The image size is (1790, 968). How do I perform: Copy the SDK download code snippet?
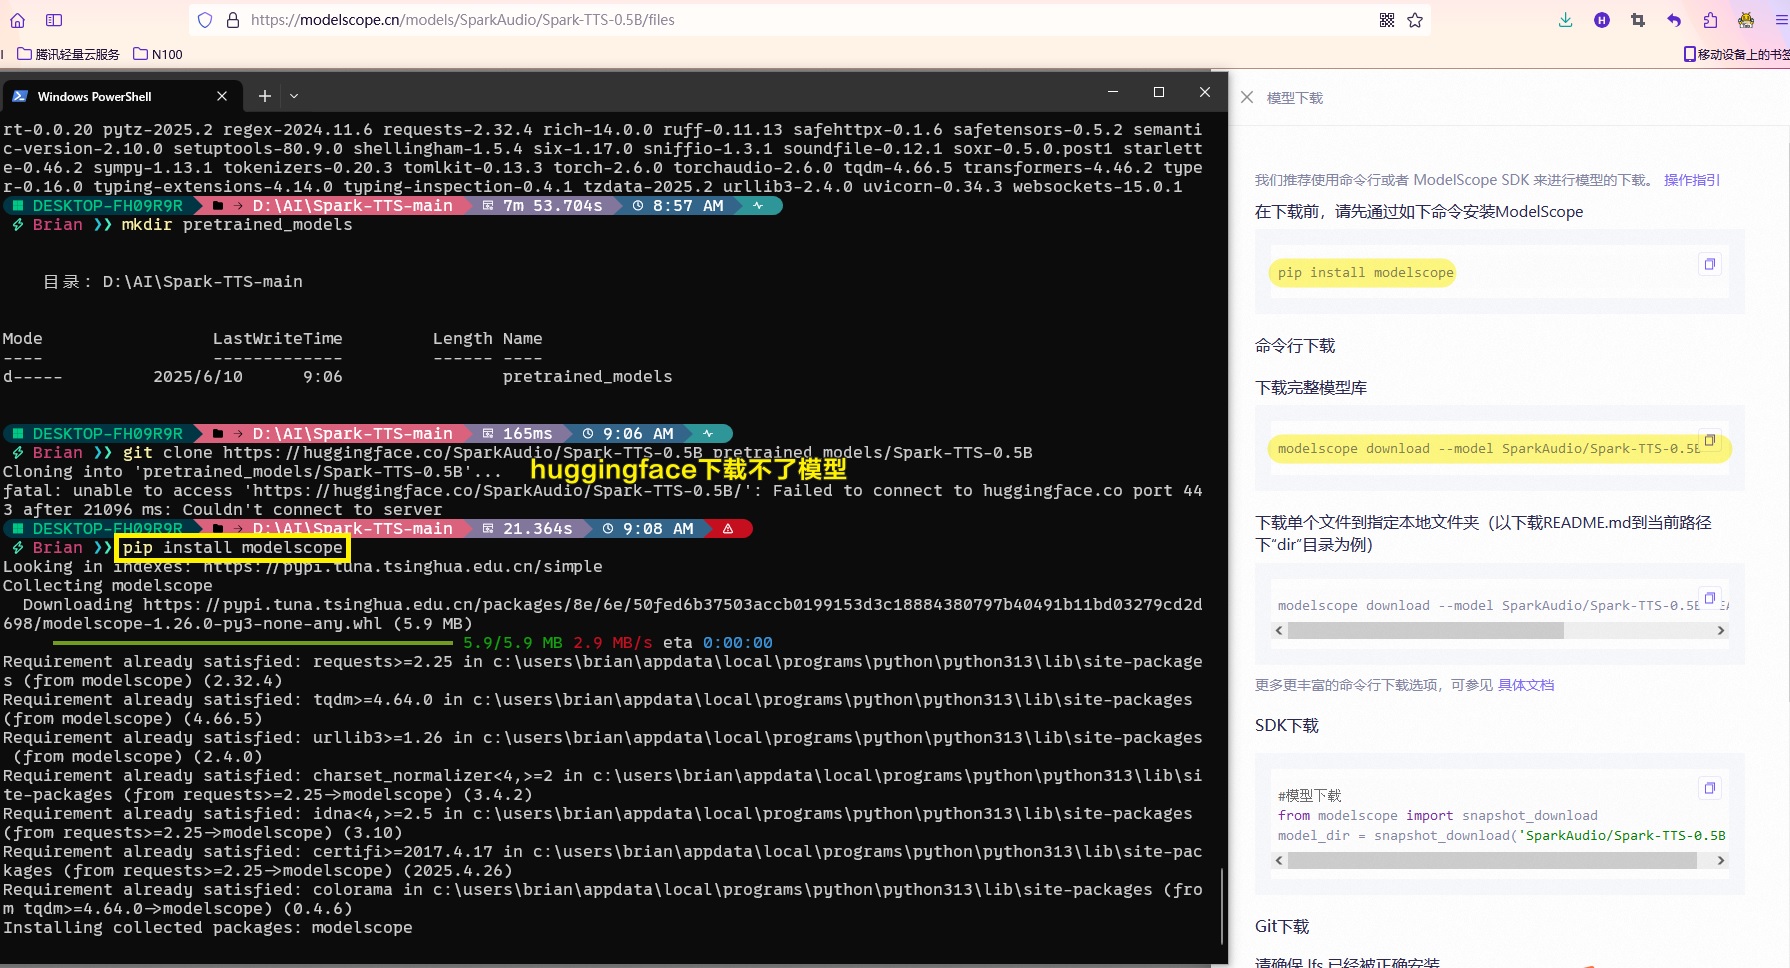point(1710,788)
